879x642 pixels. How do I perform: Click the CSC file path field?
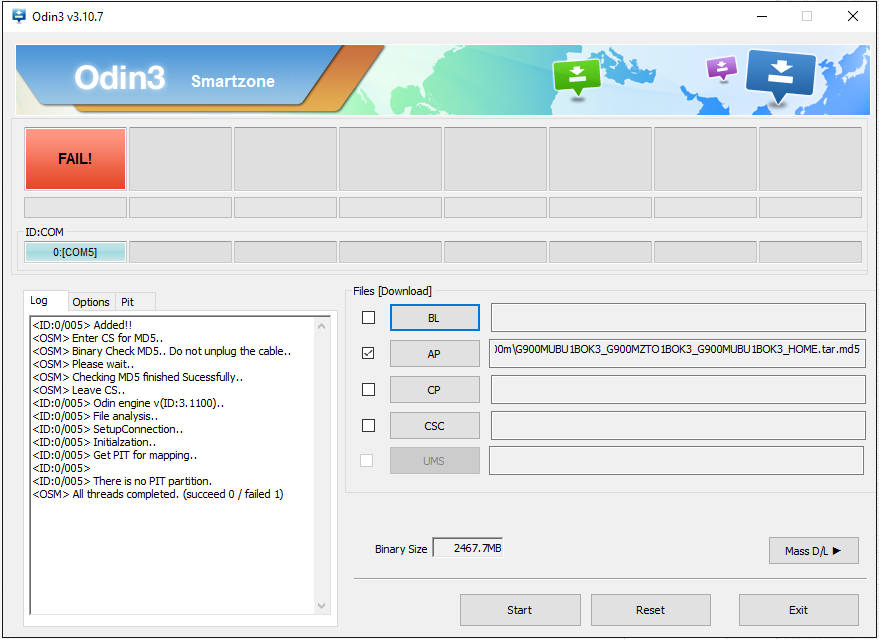click(678, 426)
